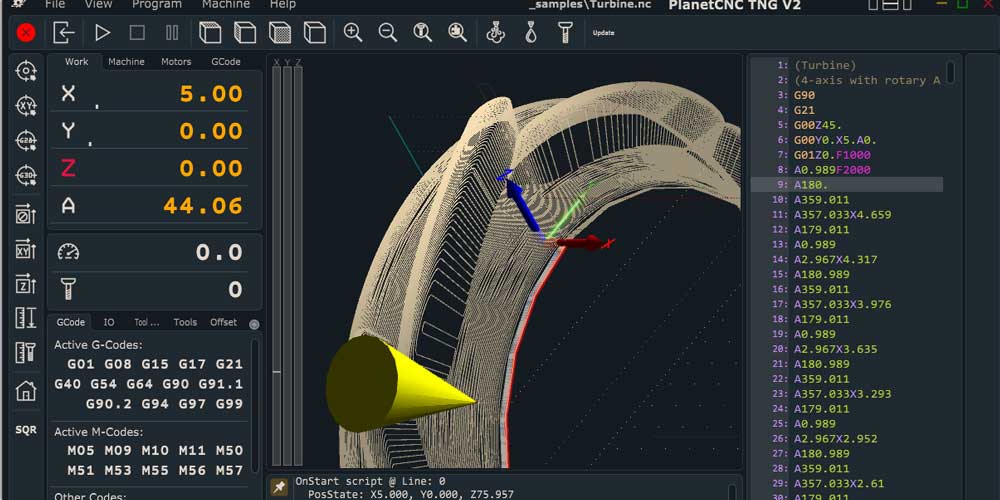Select G-code line 9 'A180.'
The width and height of the screenshot is (1000, 500).
click(846, 185)
